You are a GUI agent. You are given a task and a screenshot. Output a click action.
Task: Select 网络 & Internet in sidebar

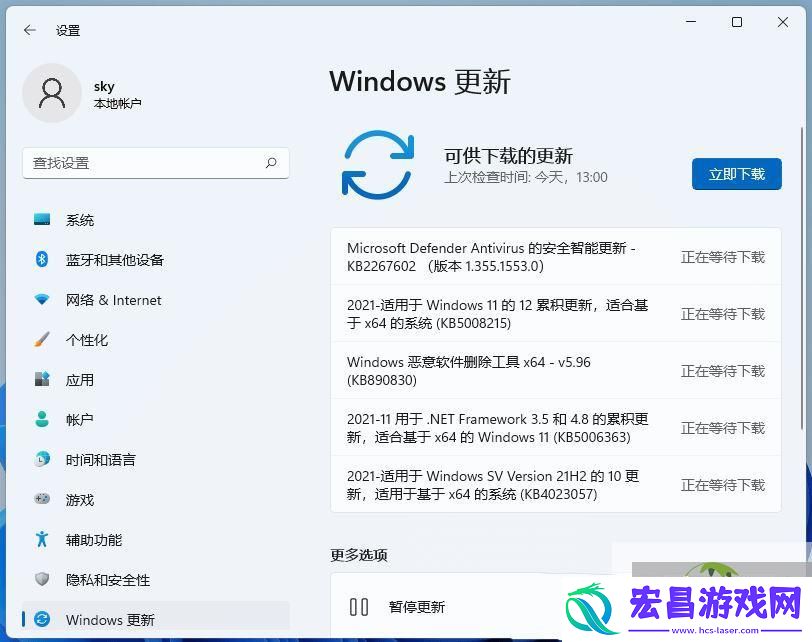[x=155, y=300]
